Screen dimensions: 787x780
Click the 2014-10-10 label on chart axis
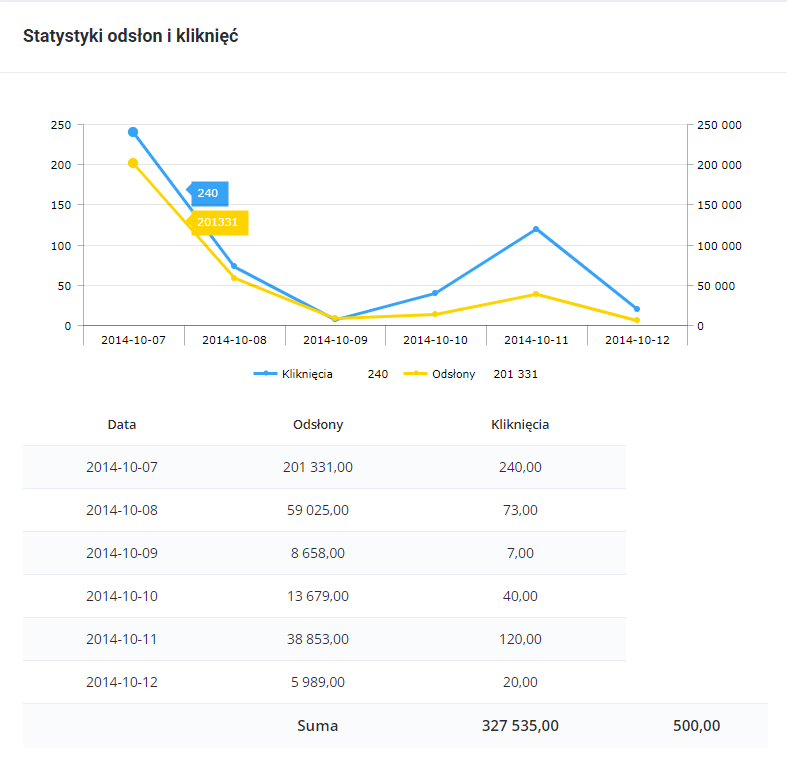pos(435,340)
